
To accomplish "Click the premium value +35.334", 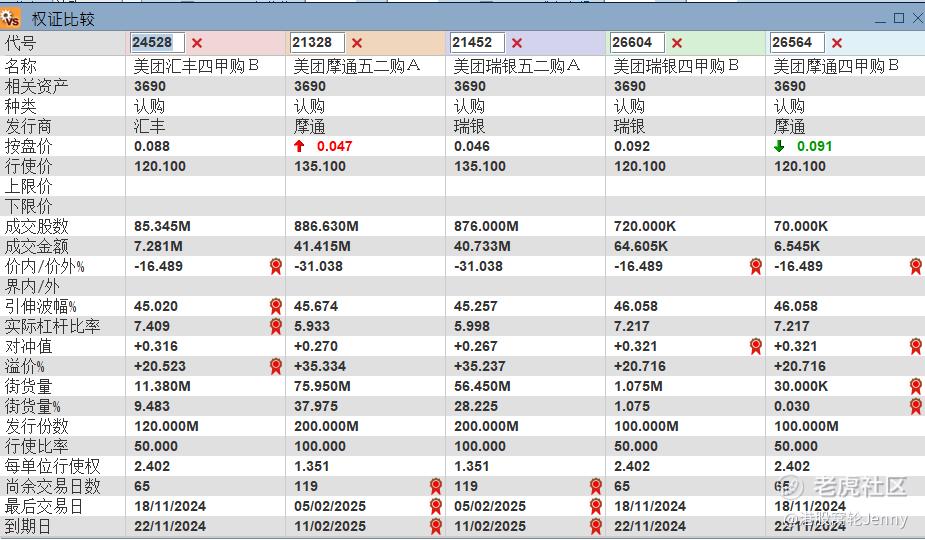I will [x=320, y=366].
